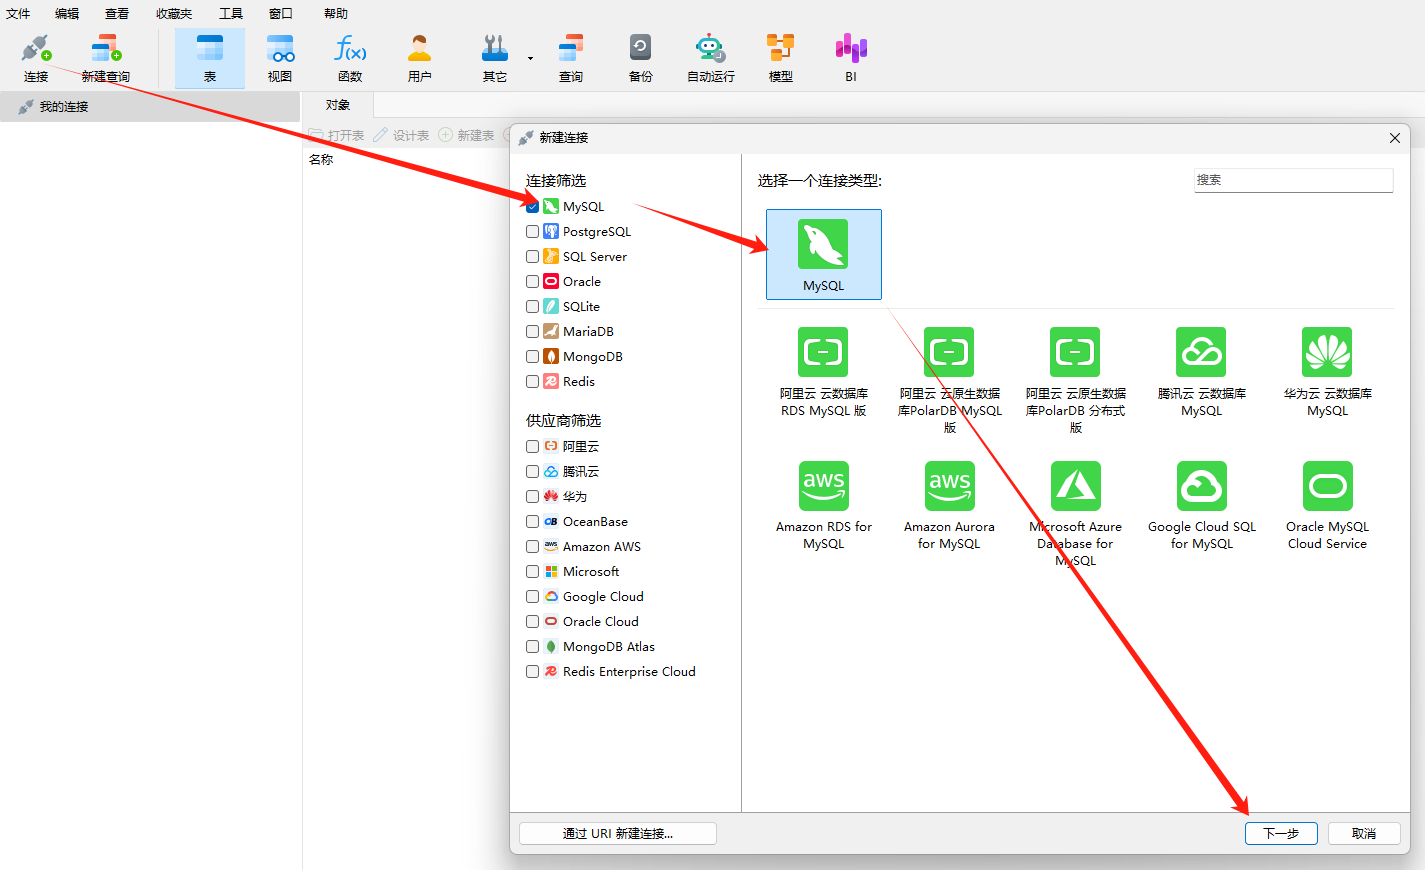Screen dimensions: 1425x870
Task: Check the SQL Server filter checkbox
Action: (x=533, y=257)
